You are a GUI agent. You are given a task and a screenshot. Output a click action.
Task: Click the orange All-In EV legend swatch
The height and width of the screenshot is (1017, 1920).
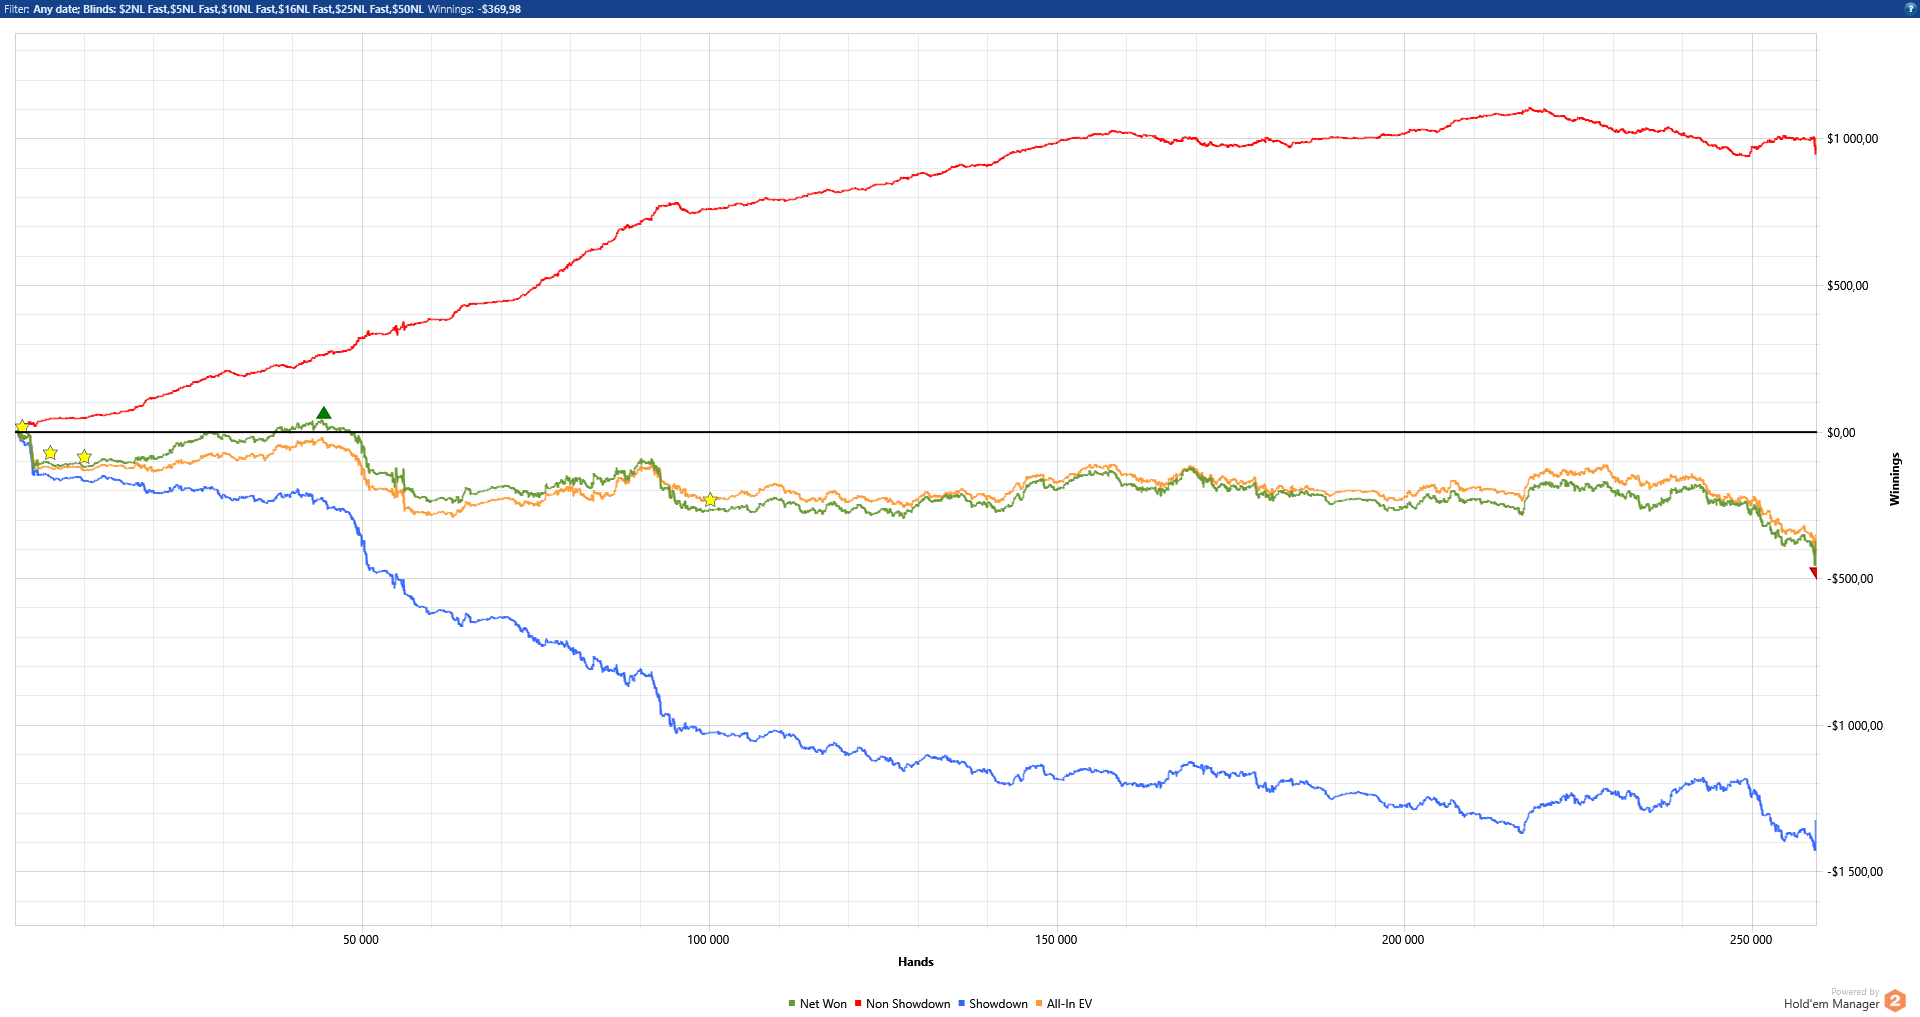[x=1039, y=1003]
